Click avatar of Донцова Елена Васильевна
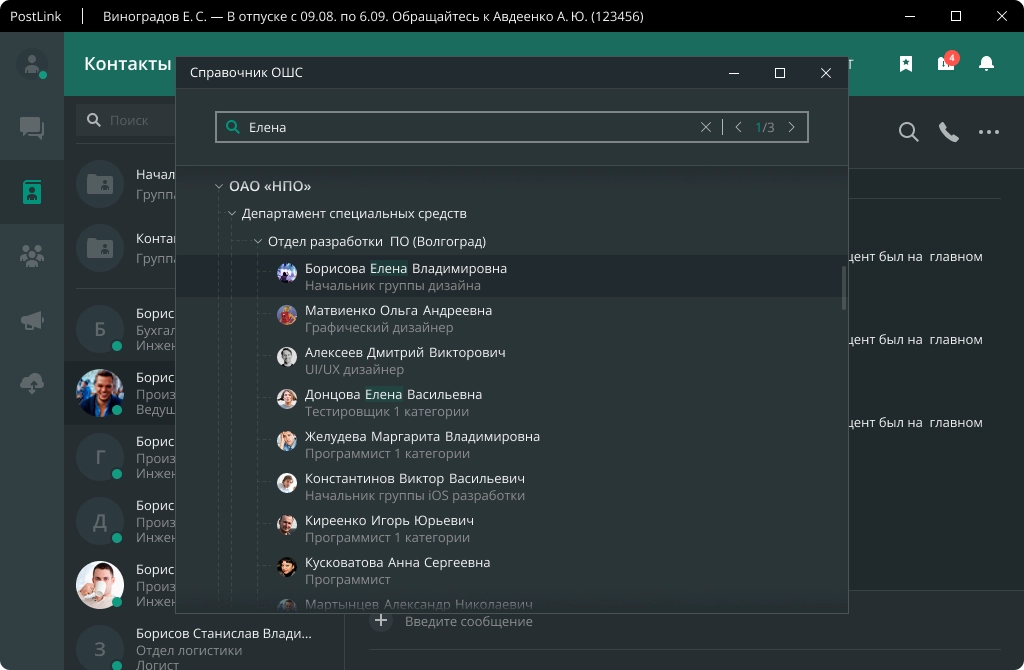Screen dimensions: 1024x670 point(287,398)
